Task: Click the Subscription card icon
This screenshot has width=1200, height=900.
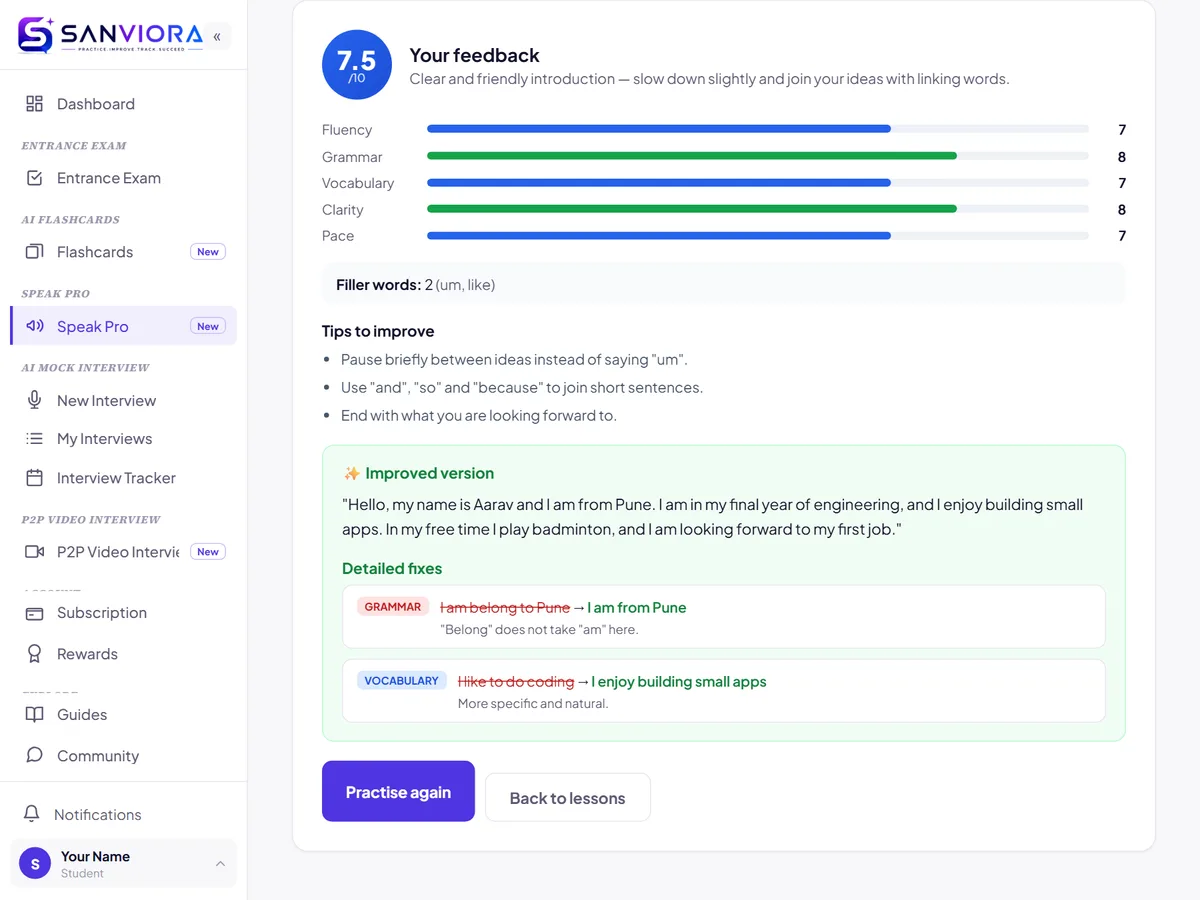Action: pyautogui.click(x=35, y=613)
